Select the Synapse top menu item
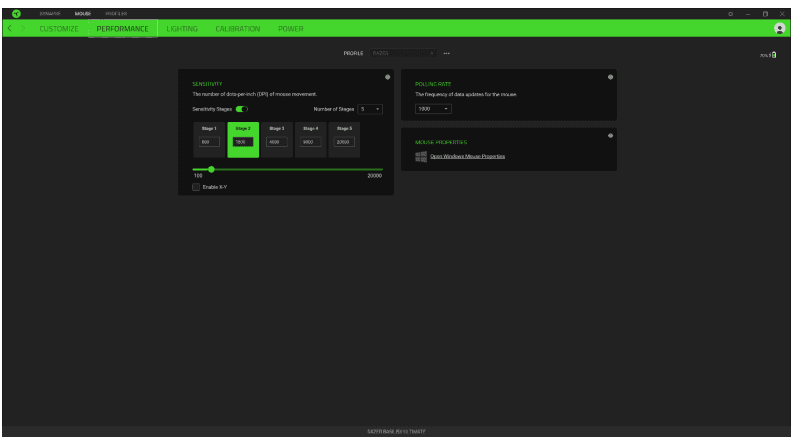 click(x=50, y=14)
